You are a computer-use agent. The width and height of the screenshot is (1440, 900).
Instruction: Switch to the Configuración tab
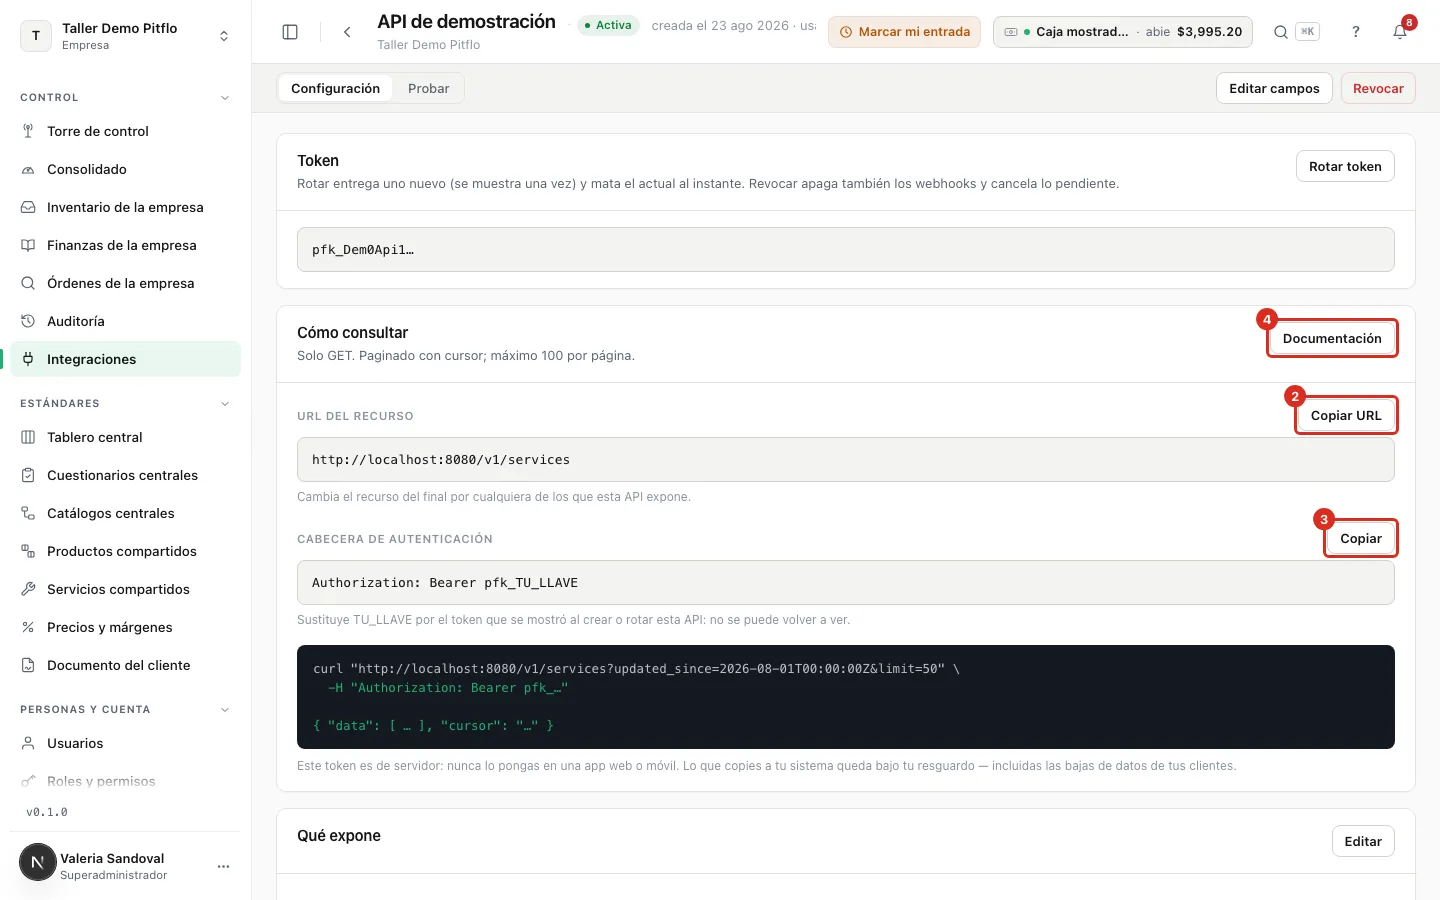click(335, 88)
